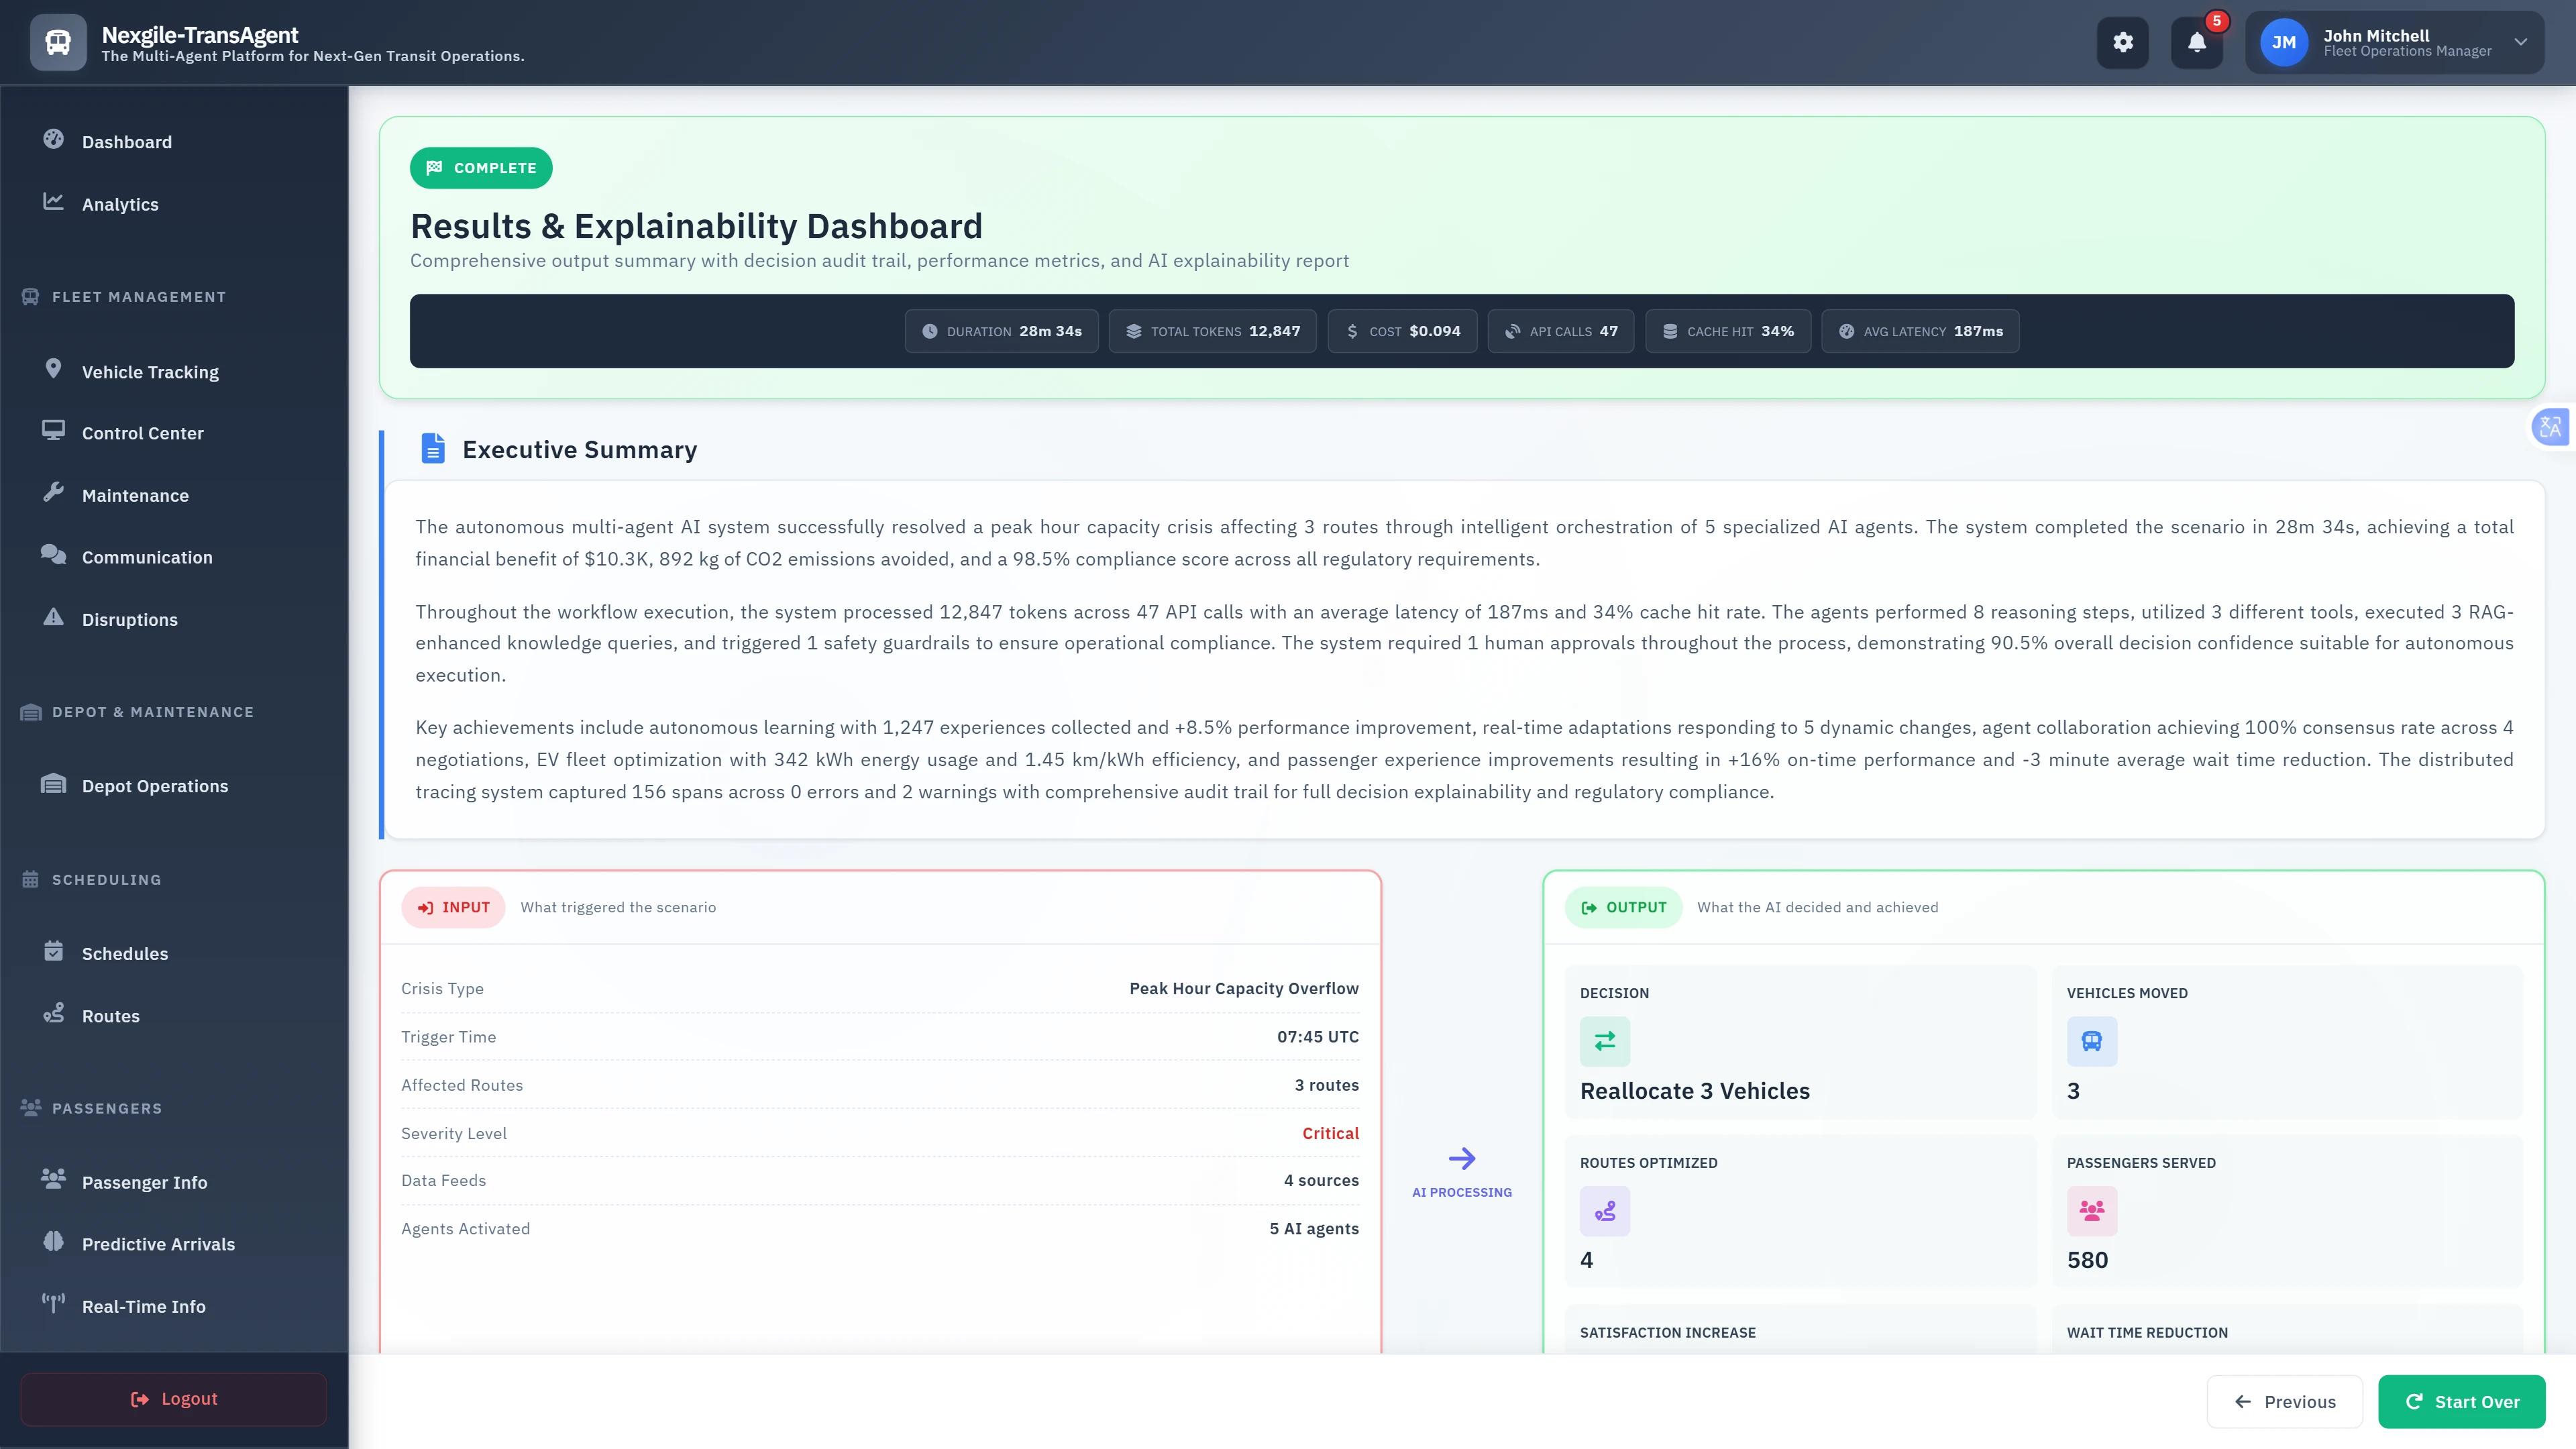
Task: Click the Logout option
Action: point(173,1398)
